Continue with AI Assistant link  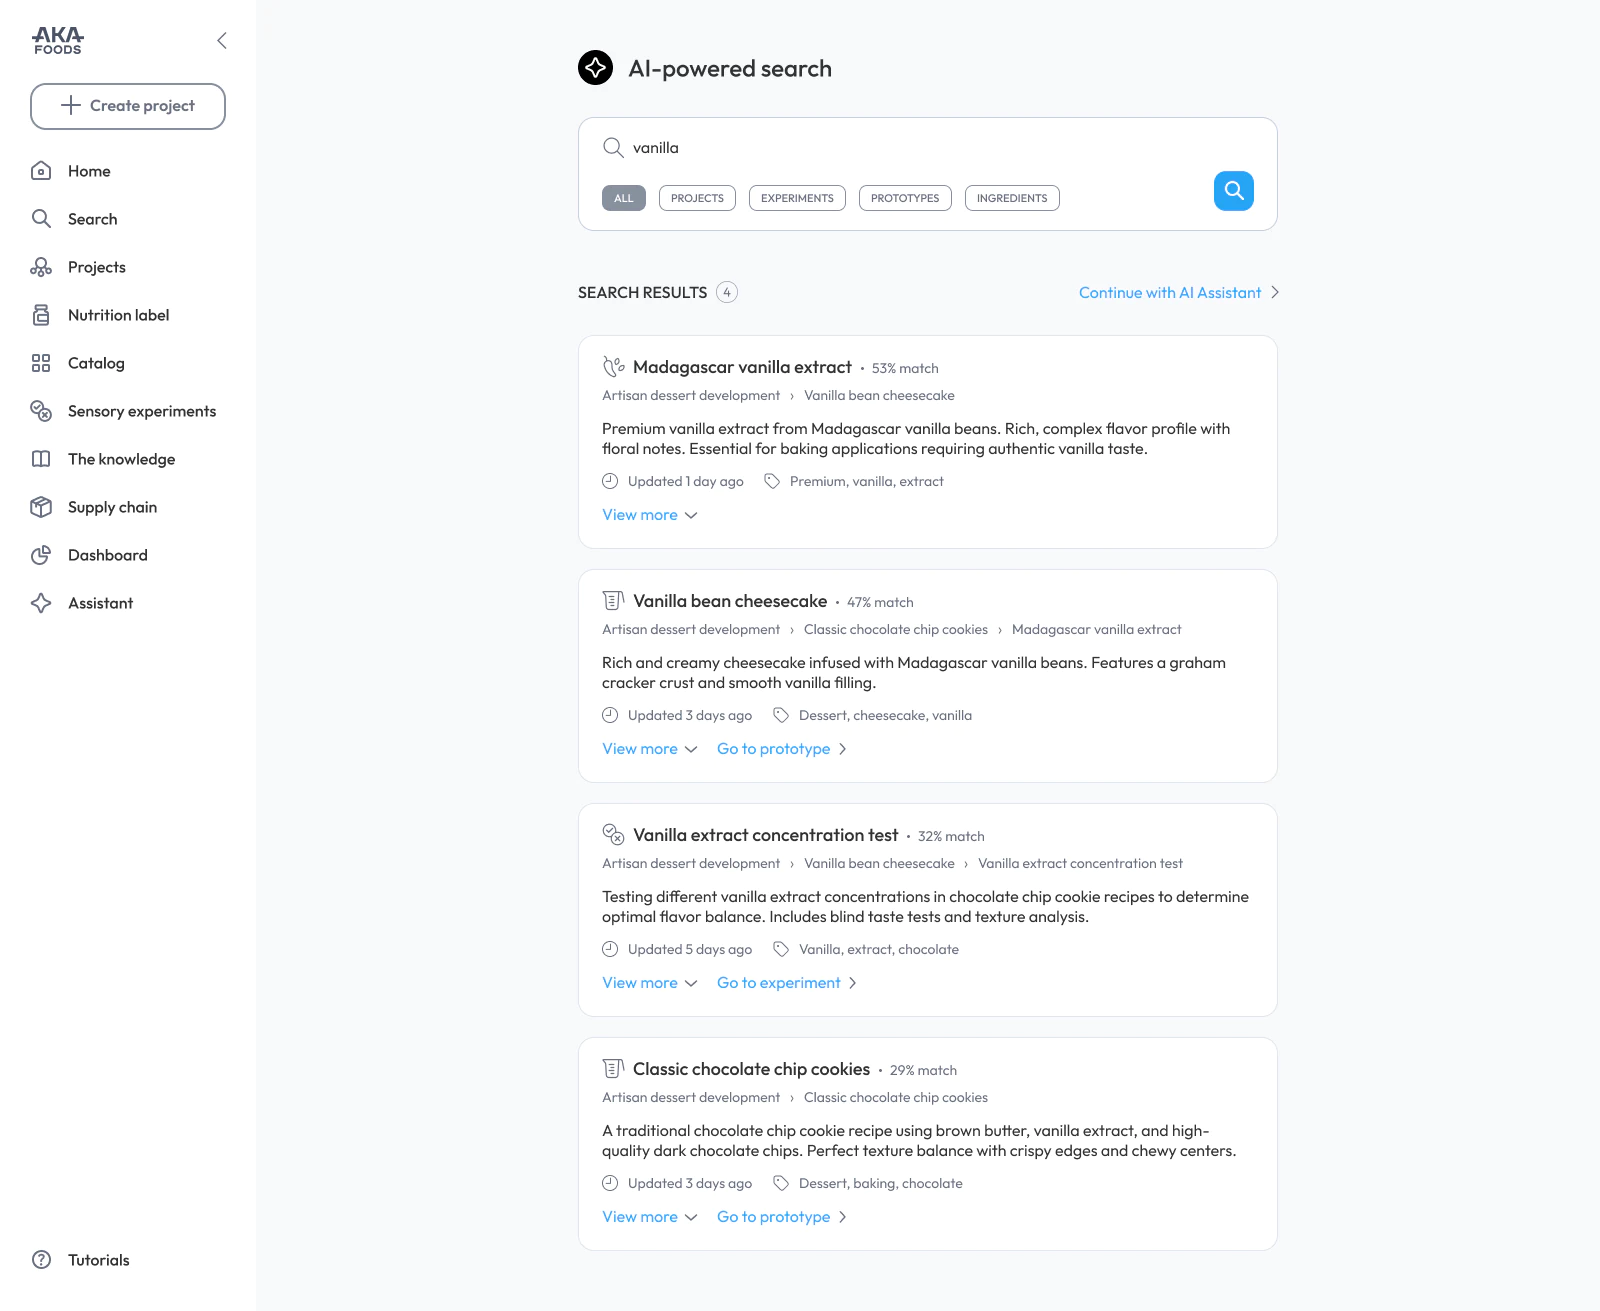tap(1179, 293)
